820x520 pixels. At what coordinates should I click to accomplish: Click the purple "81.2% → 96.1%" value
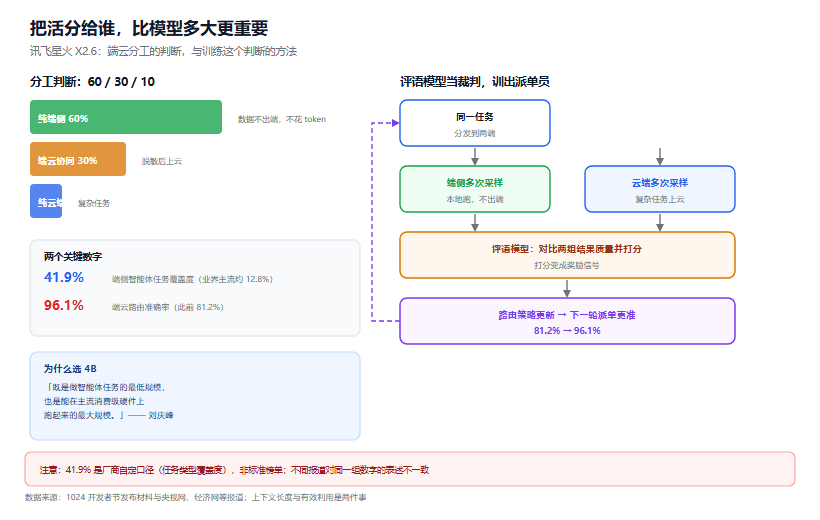(x=567, y=331)
